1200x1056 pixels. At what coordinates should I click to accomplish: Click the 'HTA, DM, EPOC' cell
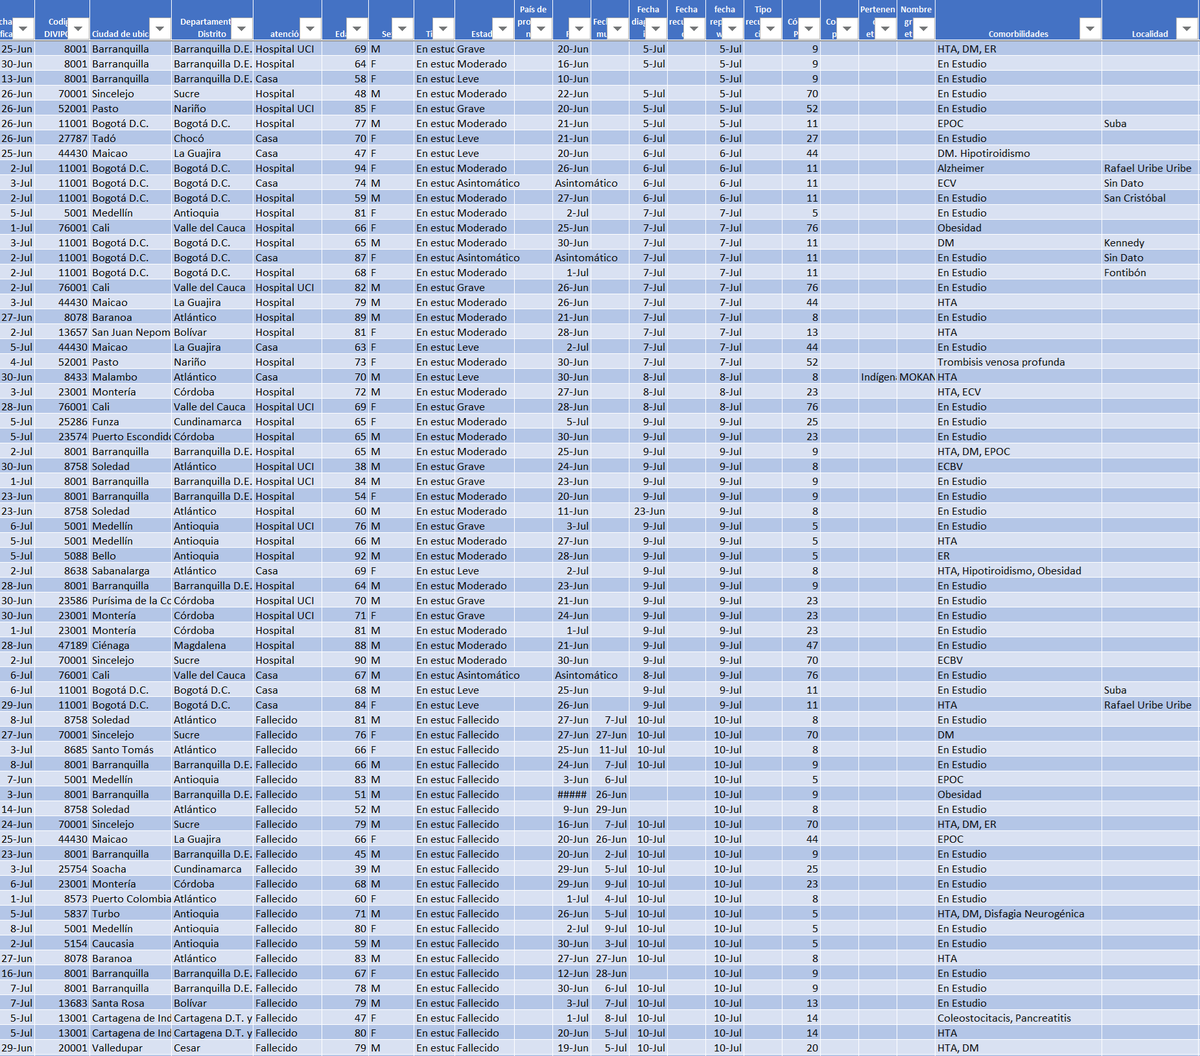pyautogui.click(x=1018, y=452)
